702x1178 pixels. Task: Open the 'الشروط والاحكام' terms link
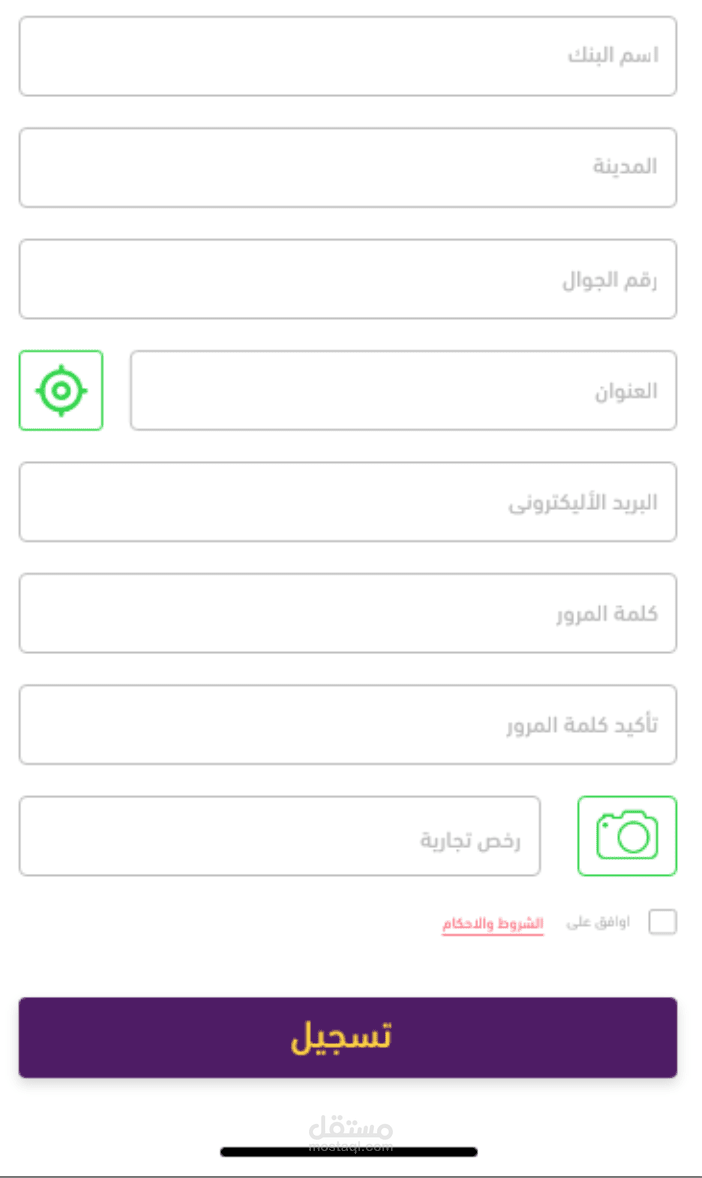point(493,923)
